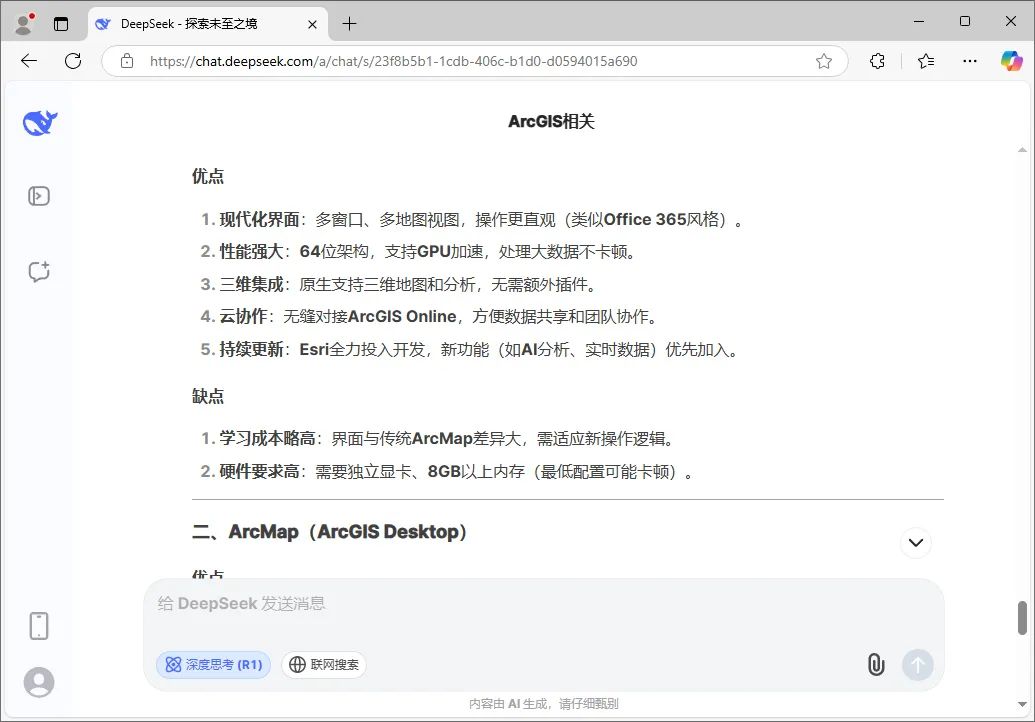Open a new browser tab with plus
The height and width of the screenshot is (722, 1035).
click(x=349, y=23)
